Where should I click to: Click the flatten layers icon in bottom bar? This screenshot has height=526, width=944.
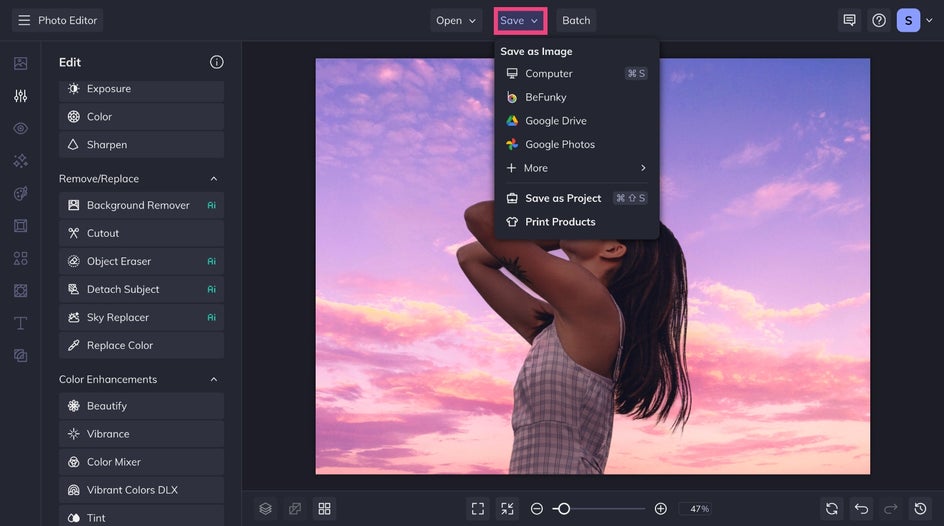295,509
